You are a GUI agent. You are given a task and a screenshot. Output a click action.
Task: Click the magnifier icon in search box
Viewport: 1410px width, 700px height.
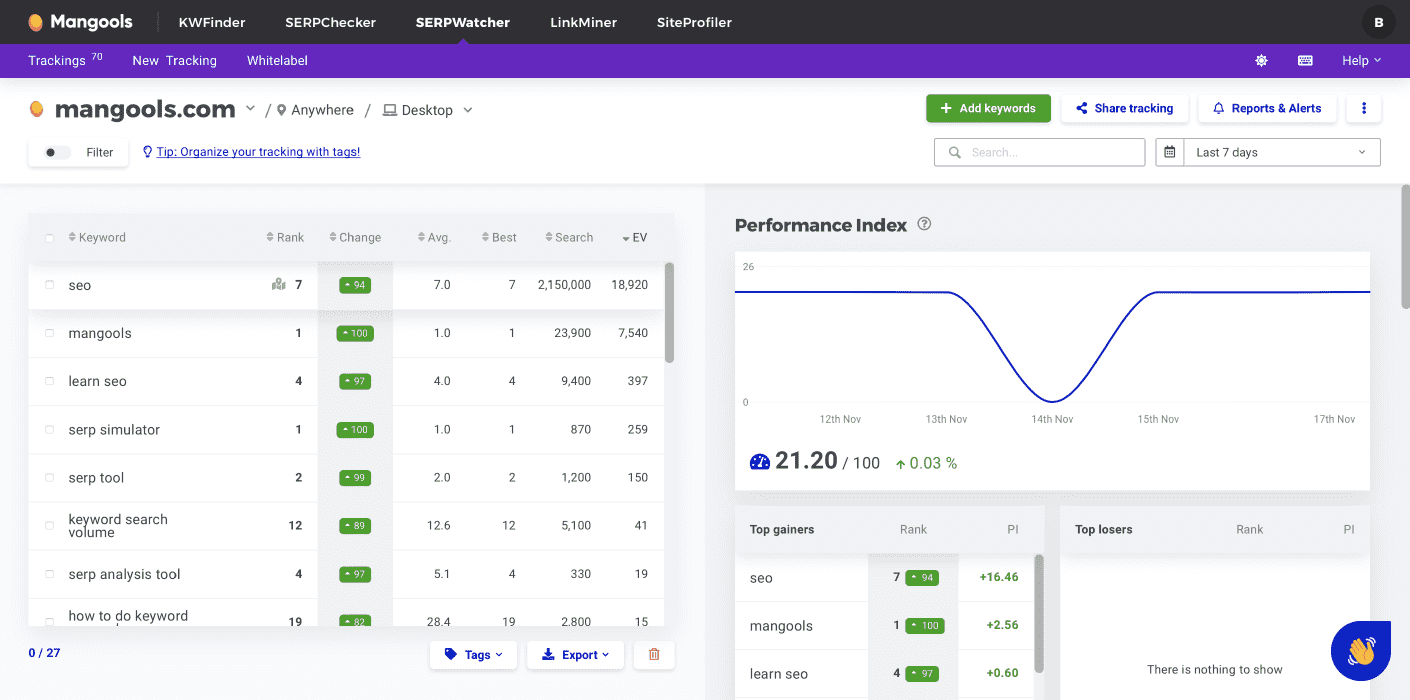coord(954,153)
